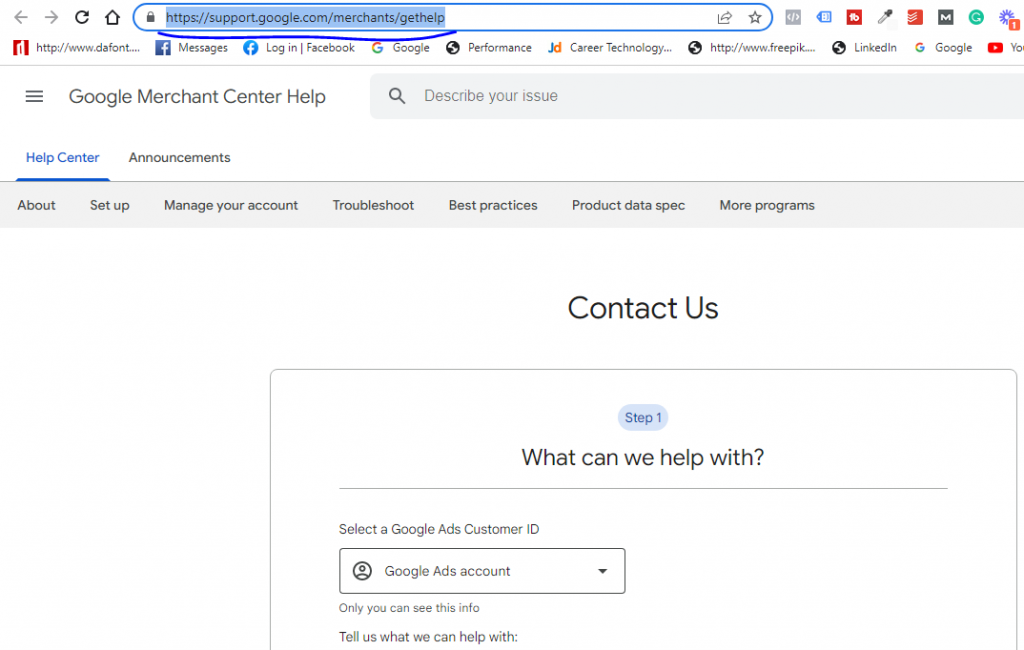Switch to the Announcements tab
1024x650 pixels.
(x=180, y=157)
